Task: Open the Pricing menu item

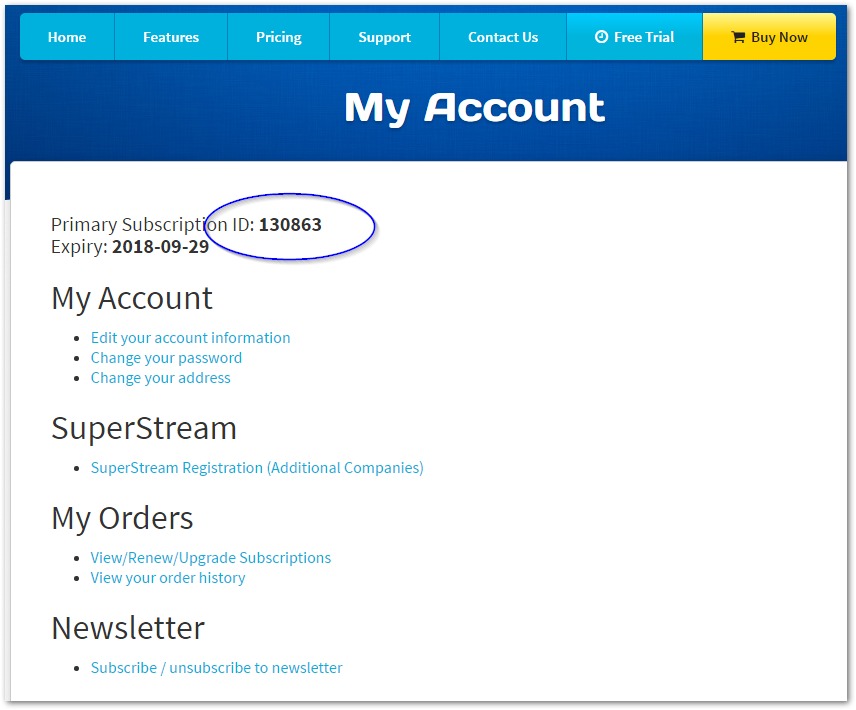Action: point(278,37)
